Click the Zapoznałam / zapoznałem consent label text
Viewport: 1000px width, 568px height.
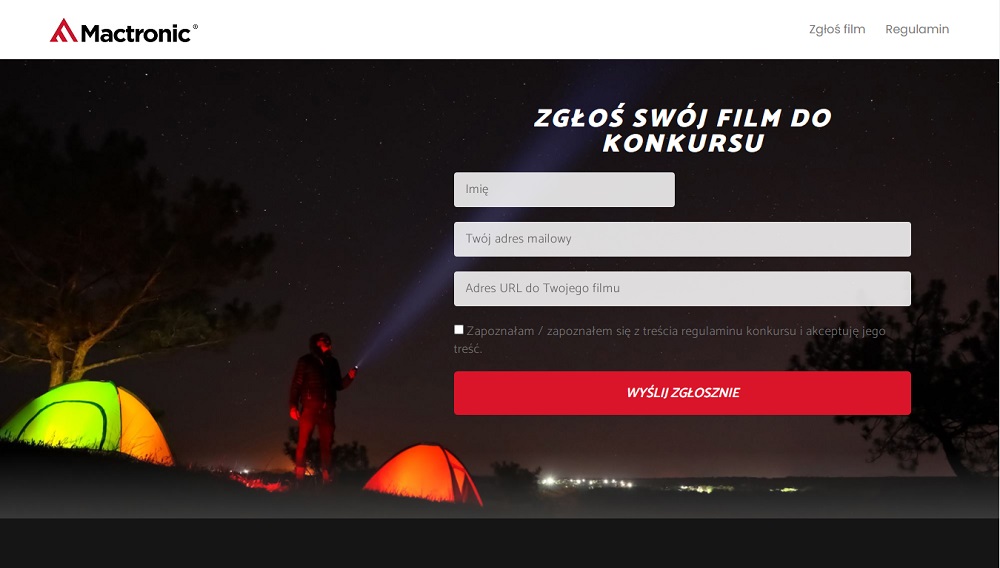pos(669,340)
